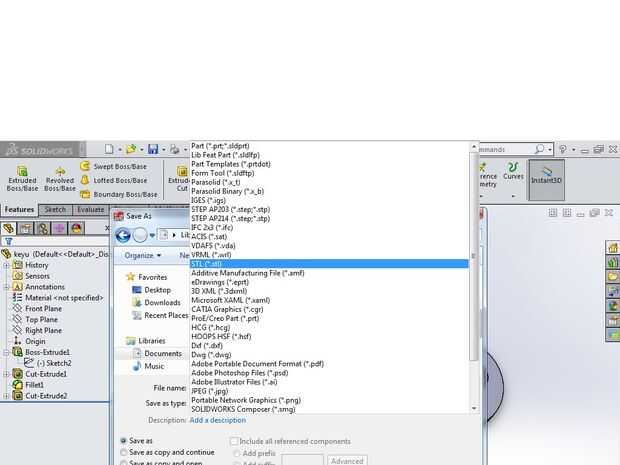Viewport: 620px width, 465px height.
Task: Open the FeatureManager design tree tab icon
Action: pos(8,228)
